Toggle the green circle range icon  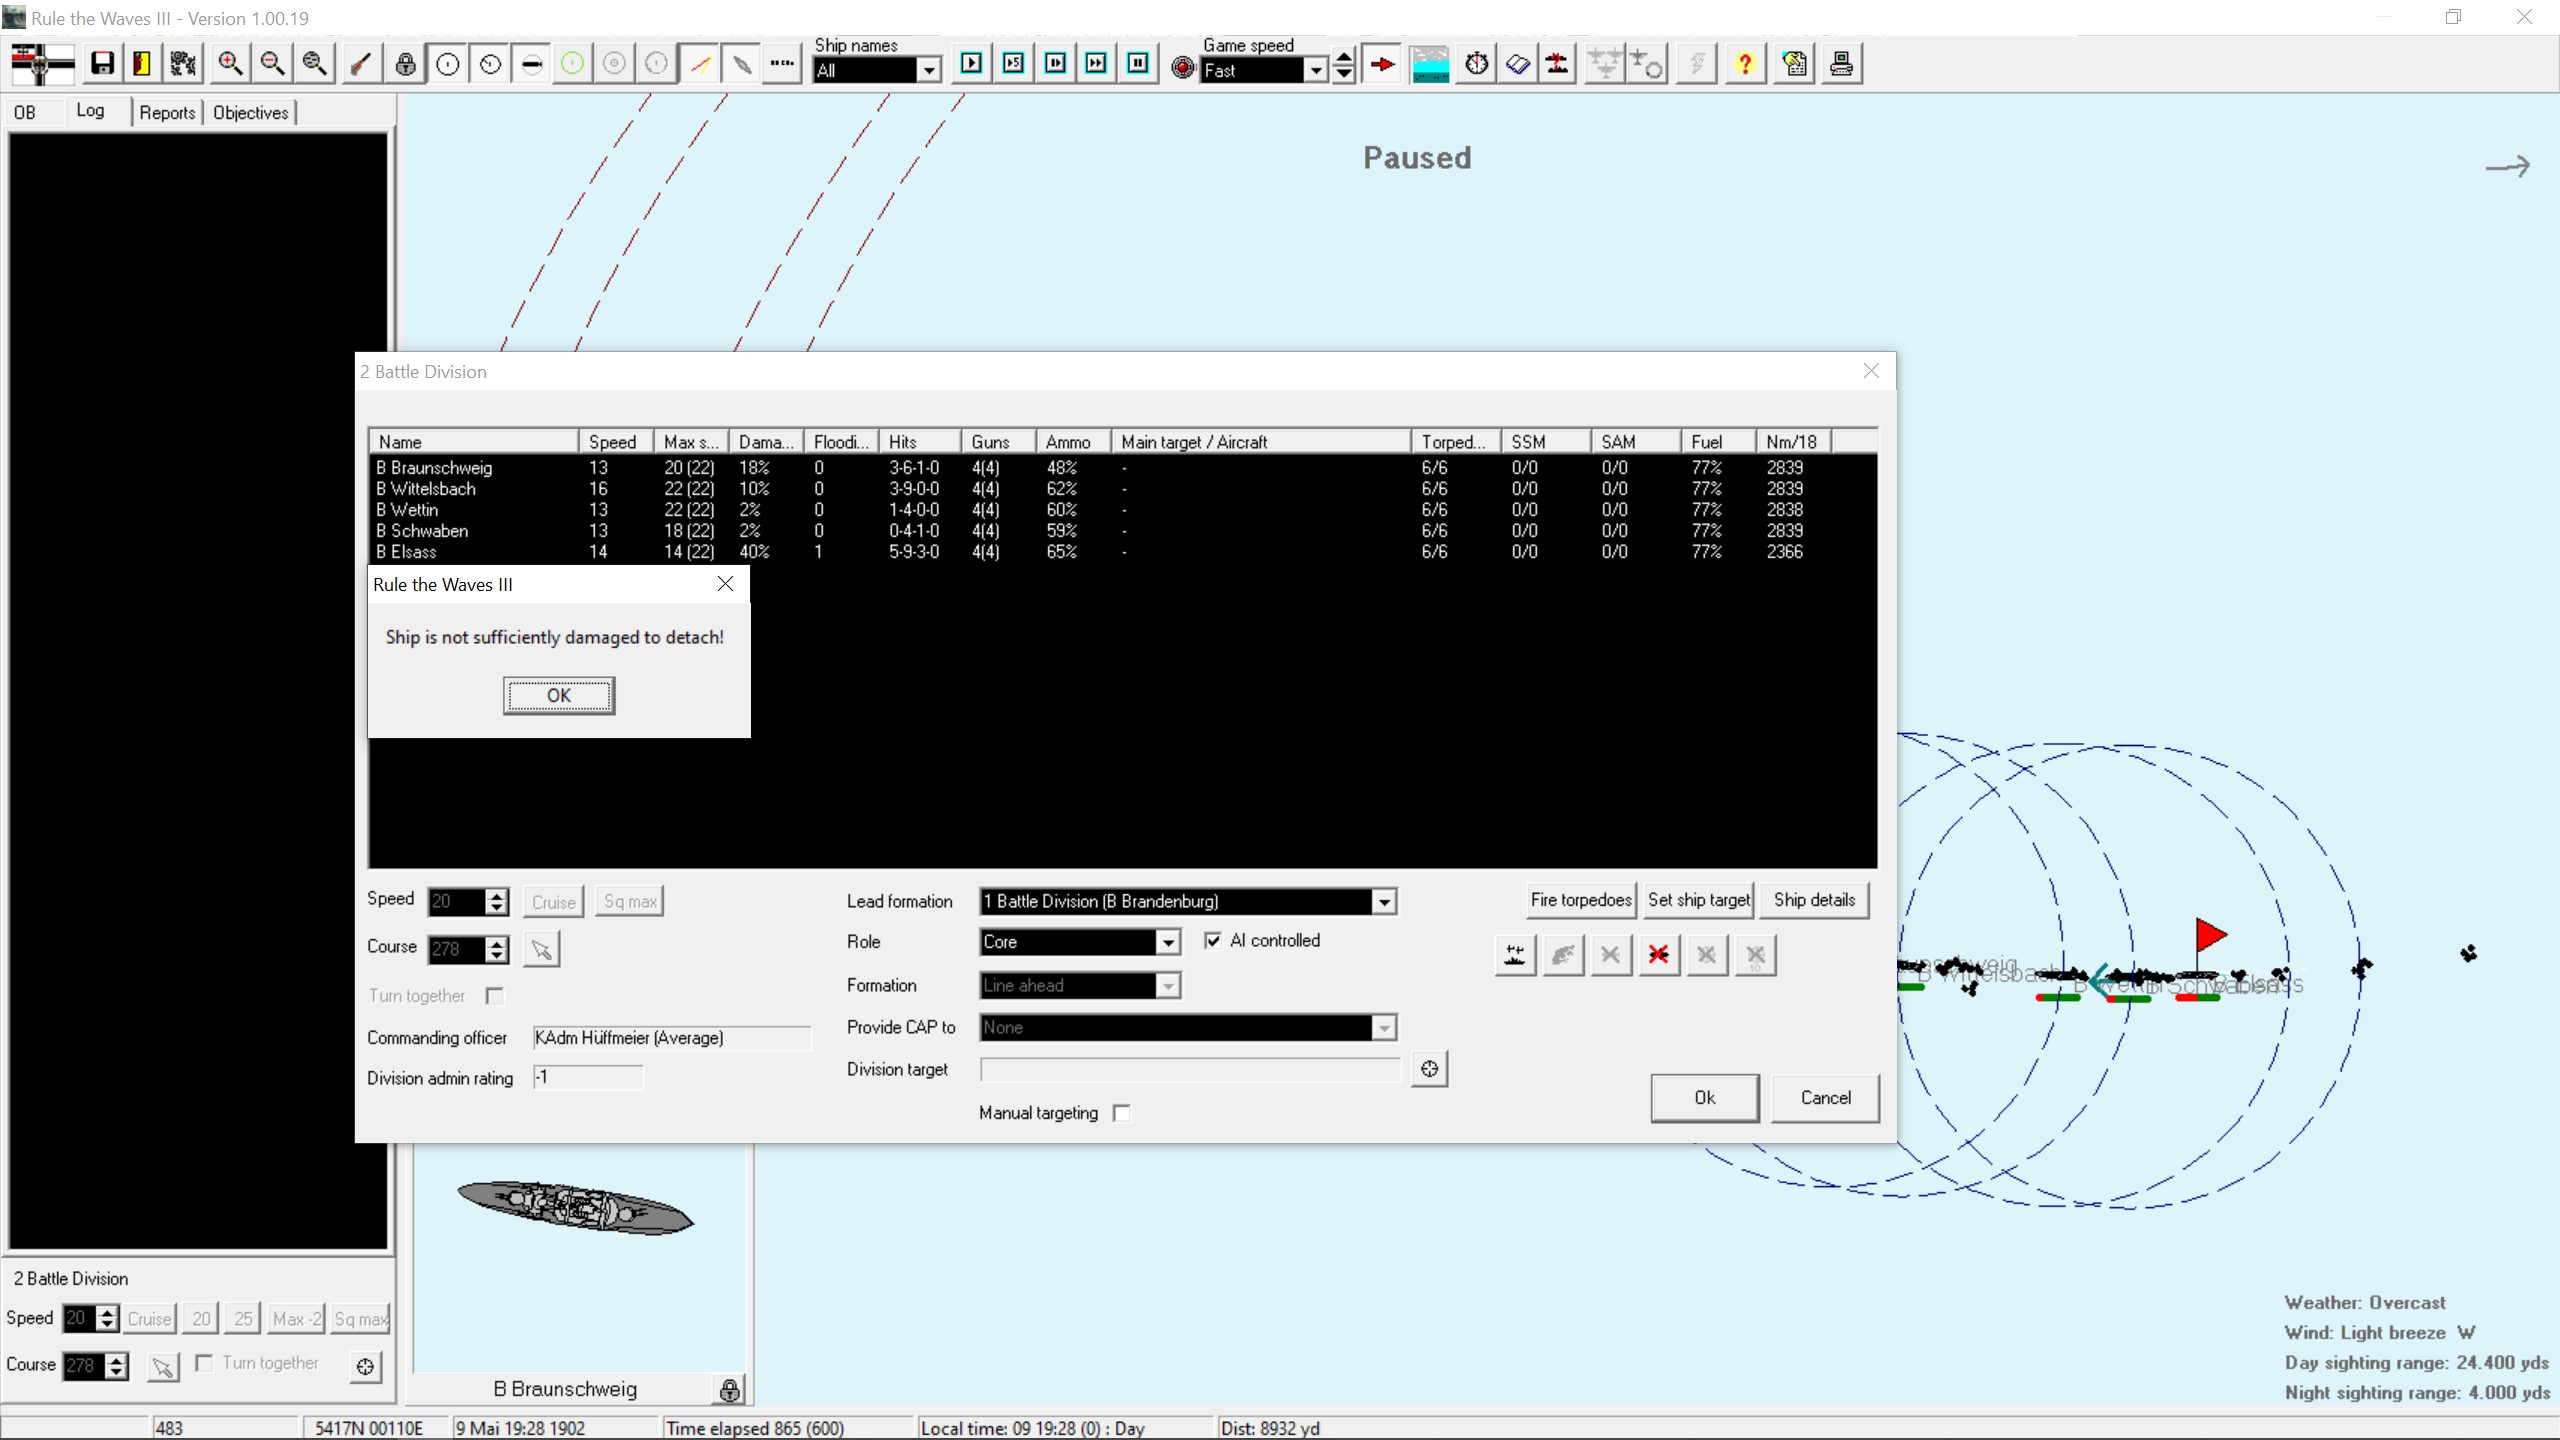click(x=572, y=64)
